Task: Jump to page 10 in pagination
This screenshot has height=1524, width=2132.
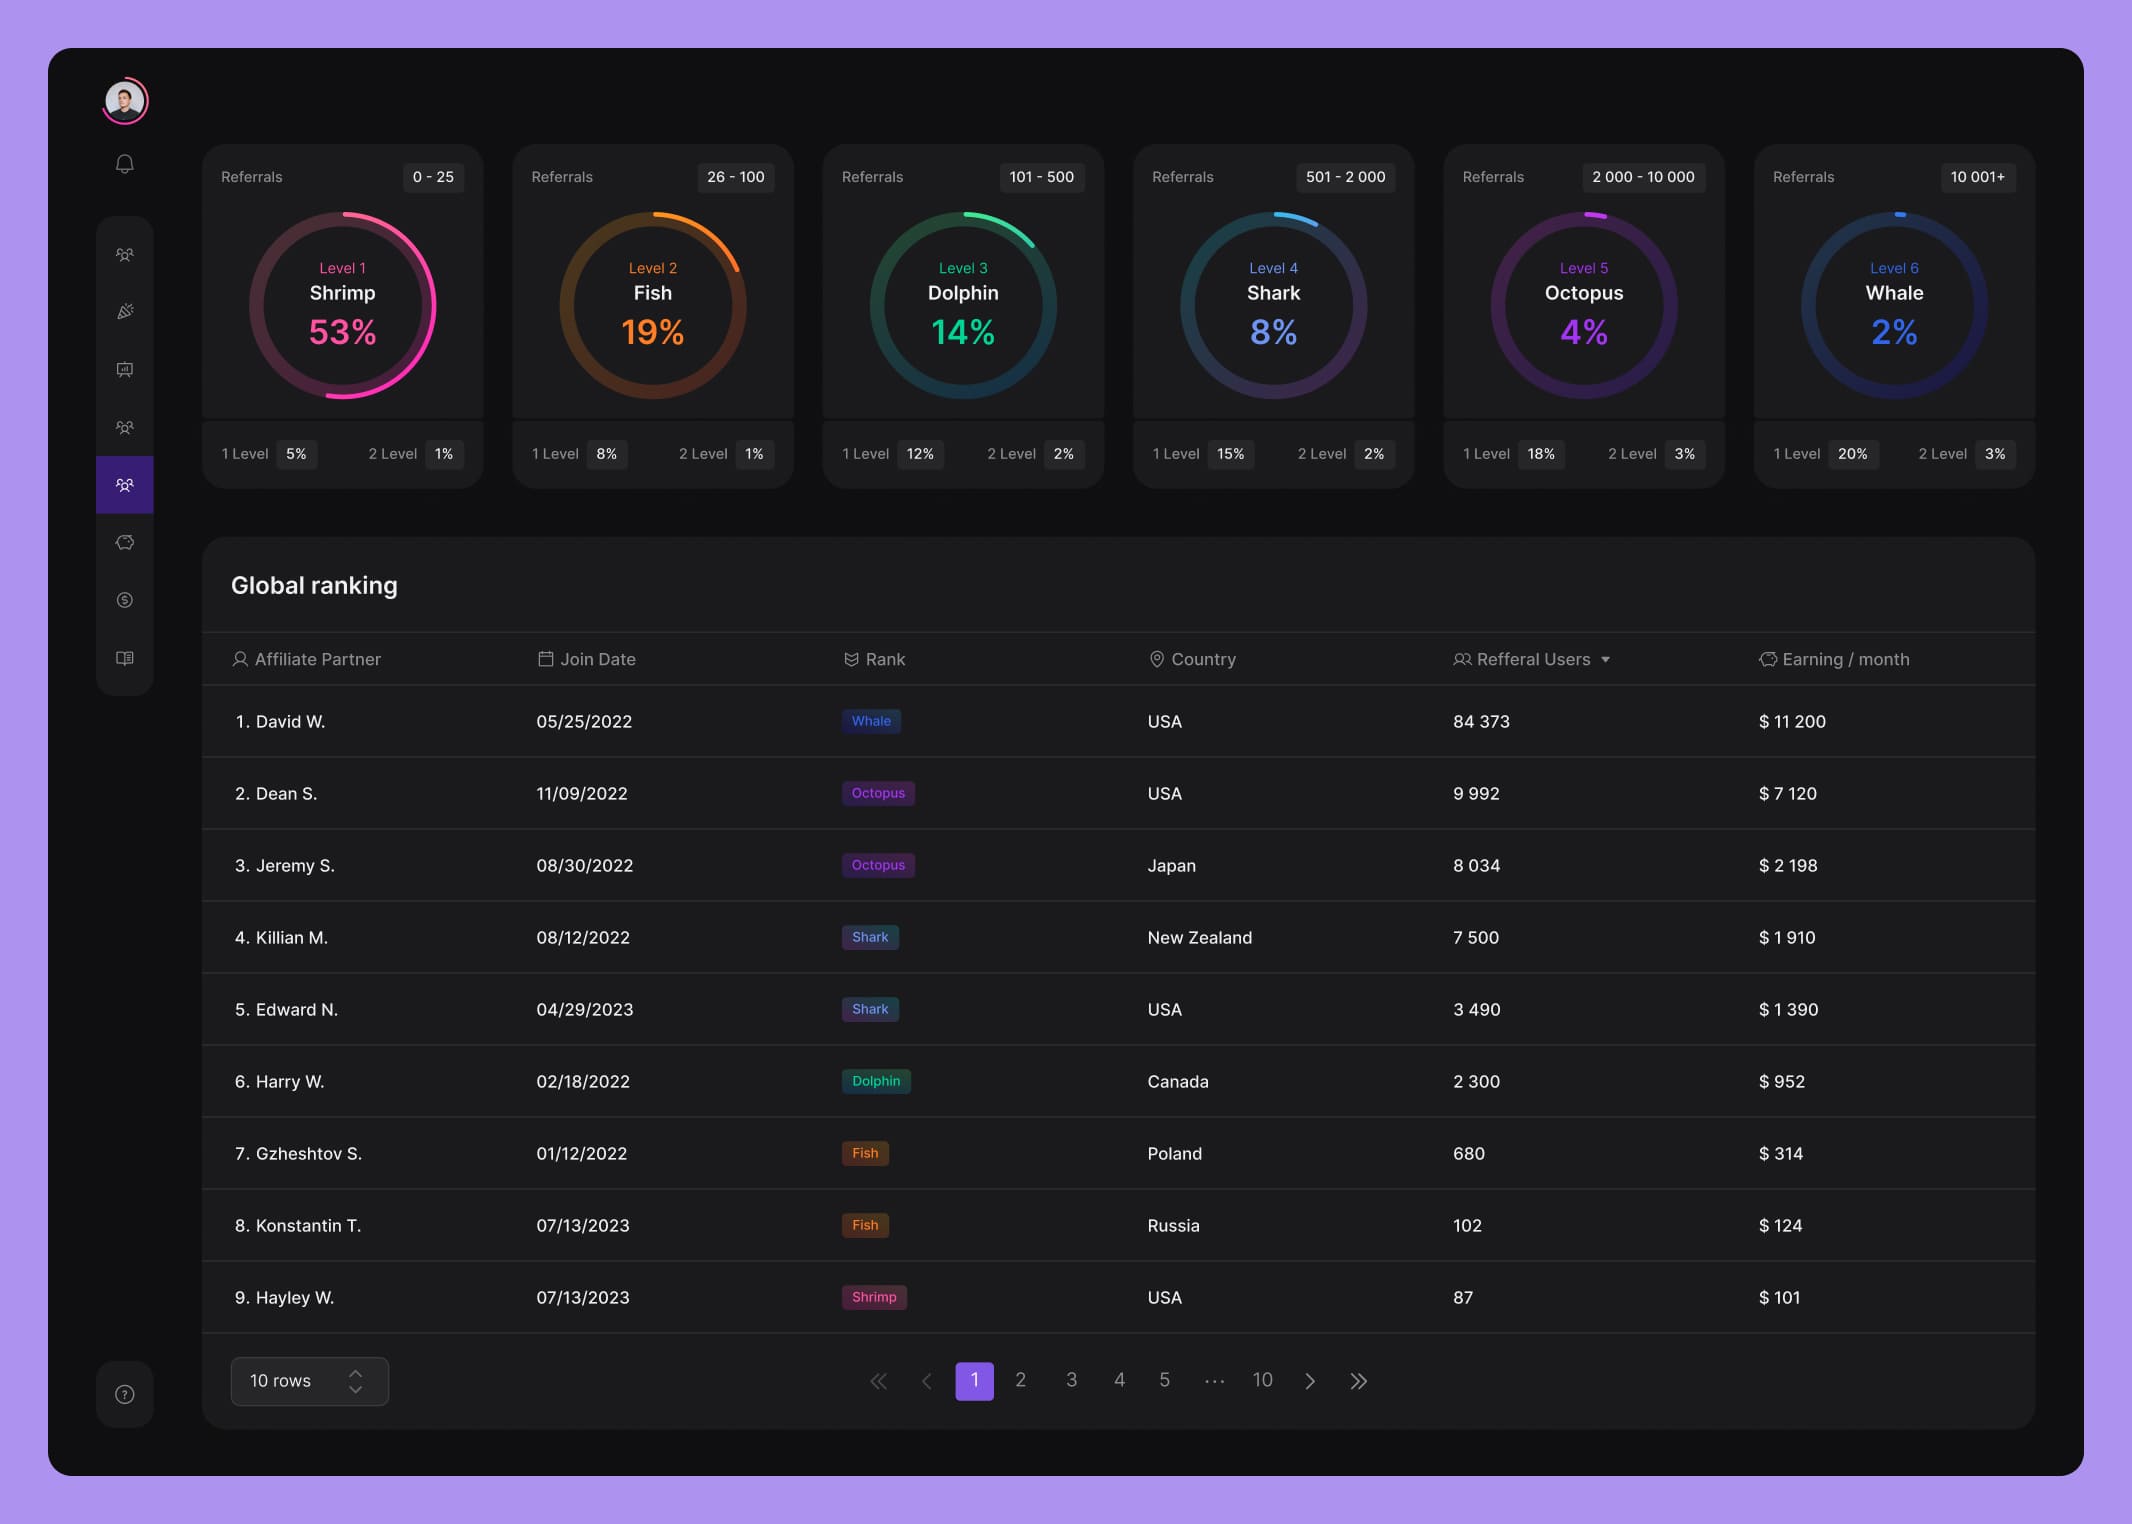Action: tap(1262, 1380)
